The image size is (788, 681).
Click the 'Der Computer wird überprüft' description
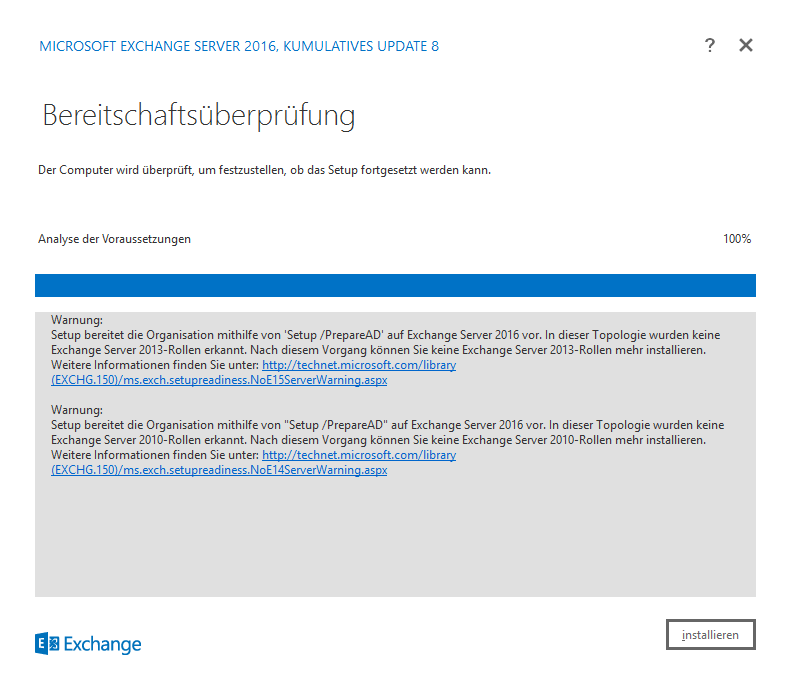click(x=264, y=170)
